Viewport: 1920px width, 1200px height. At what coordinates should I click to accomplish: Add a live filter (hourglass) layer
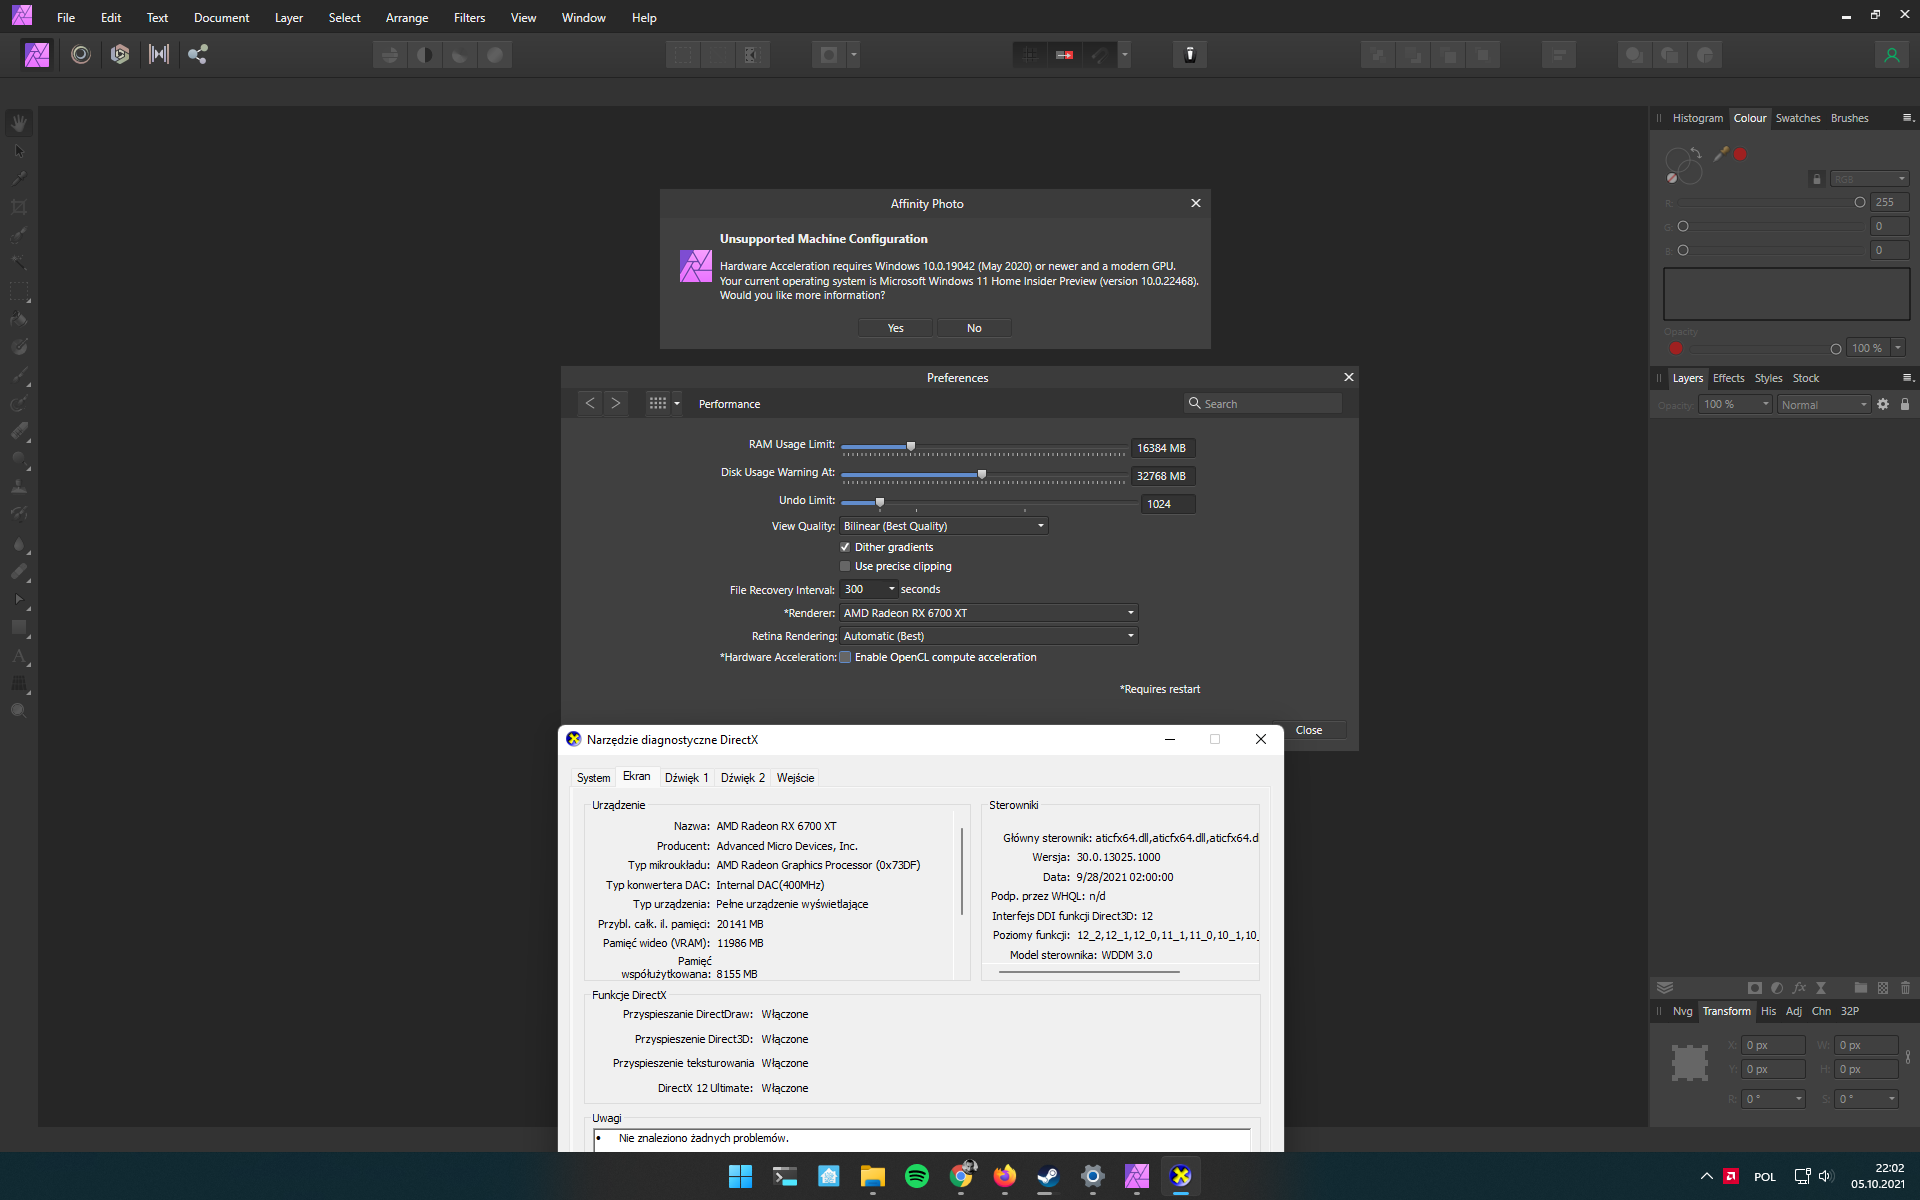click(1821, 988)
